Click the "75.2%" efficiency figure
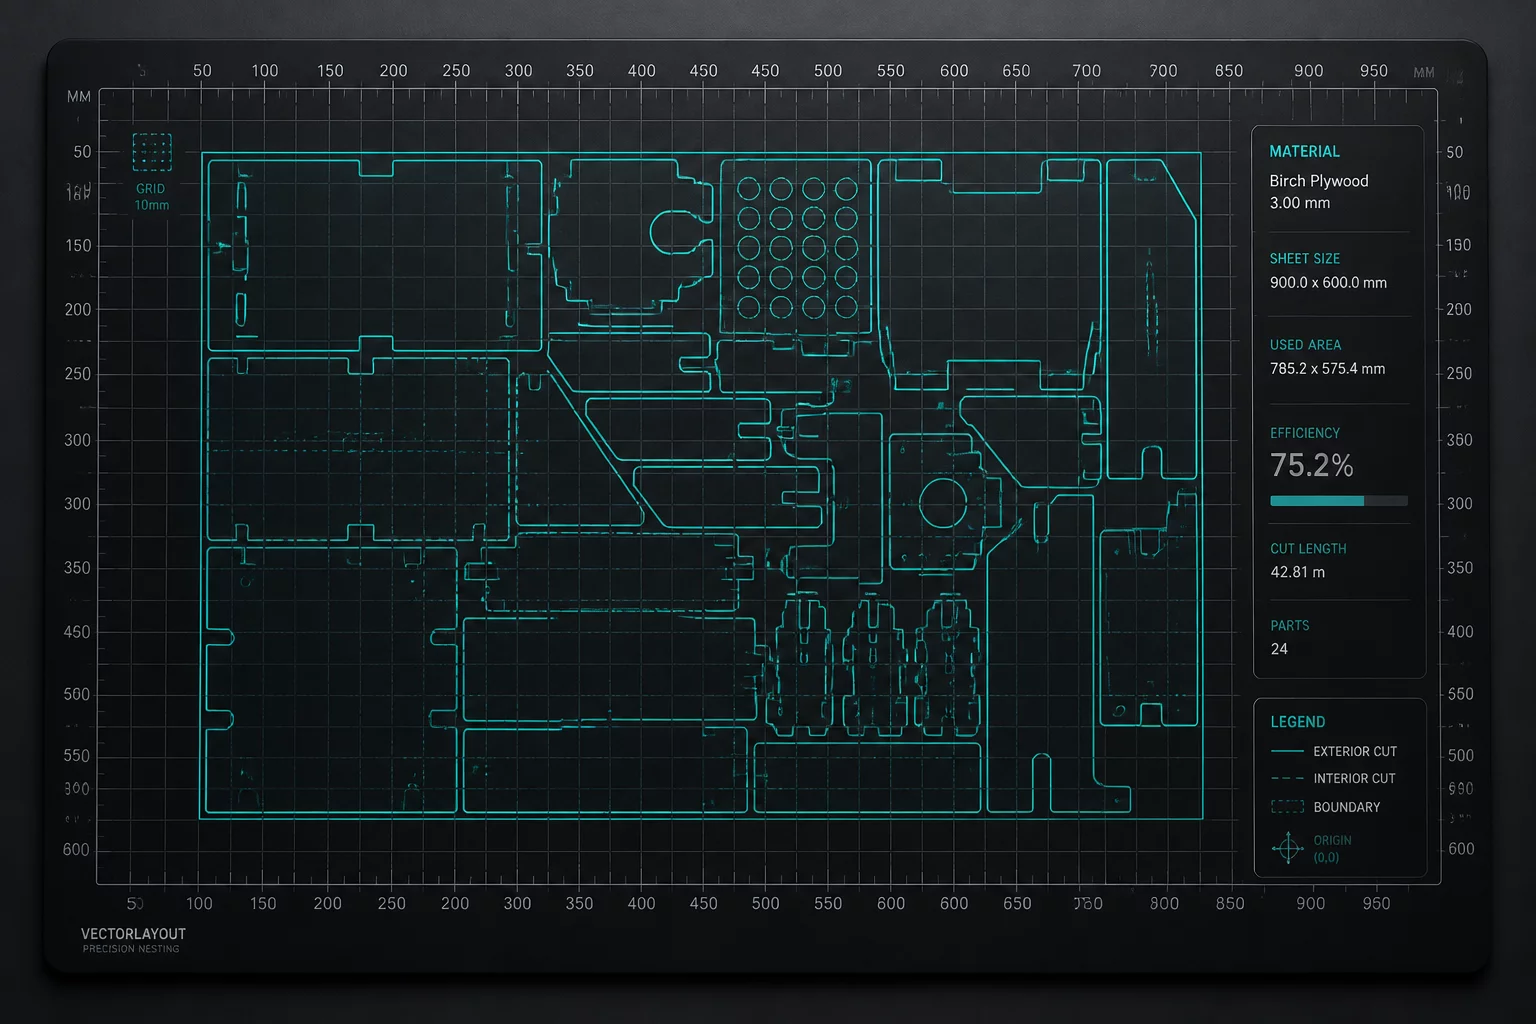 pyautogui.click(x=1312, y=465)
